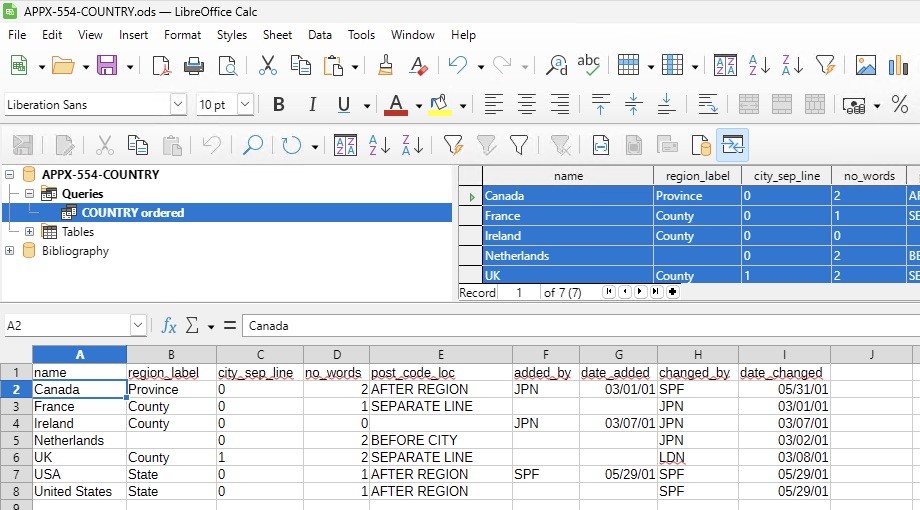Viewport: 920px width, 510px height.
Task: Click the Function Wizard fx icon
Action: coord(168,325)
